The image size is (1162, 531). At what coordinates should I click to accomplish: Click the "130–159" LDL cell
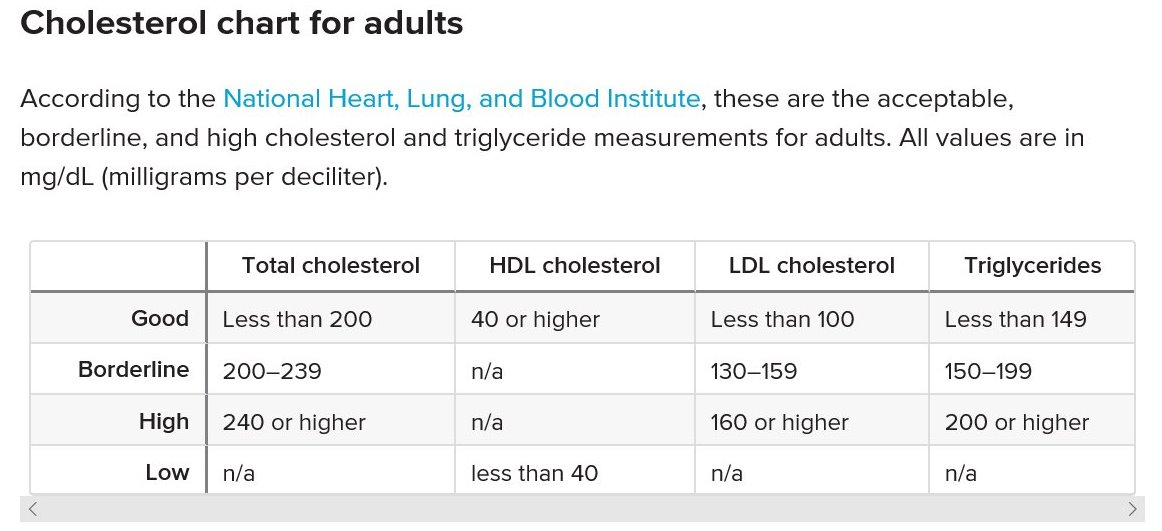(x=754, y=371)
